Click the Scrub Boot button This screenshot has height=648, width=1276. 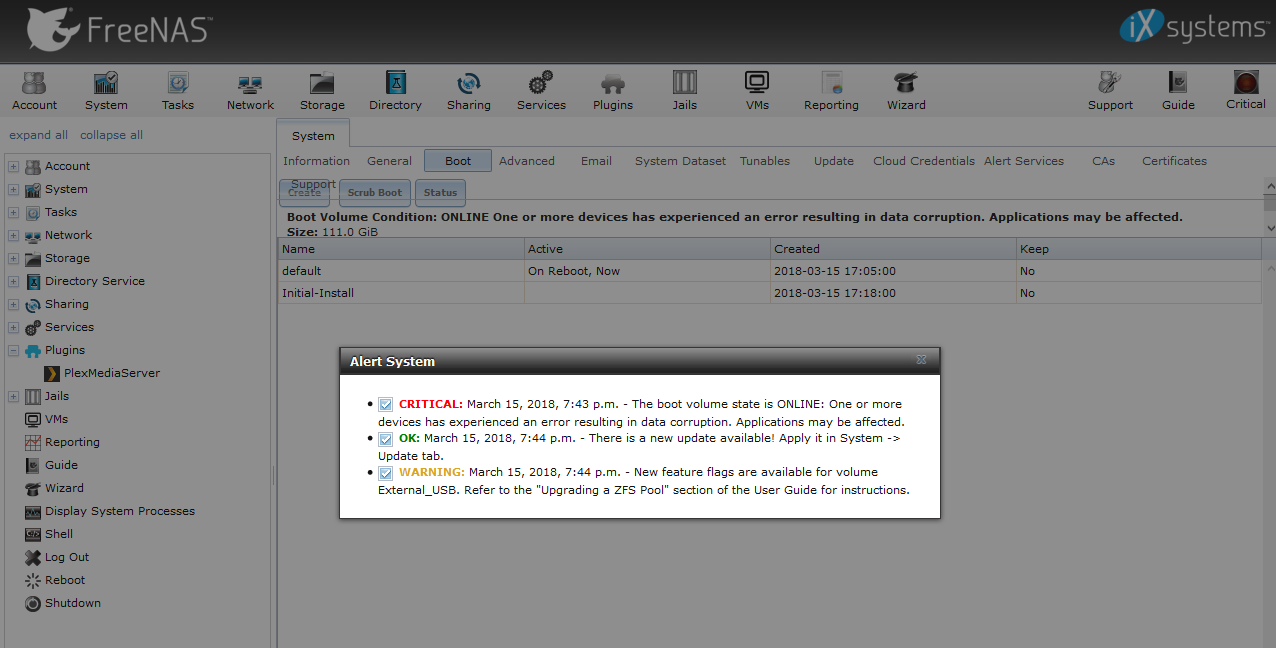coord(375,193)
